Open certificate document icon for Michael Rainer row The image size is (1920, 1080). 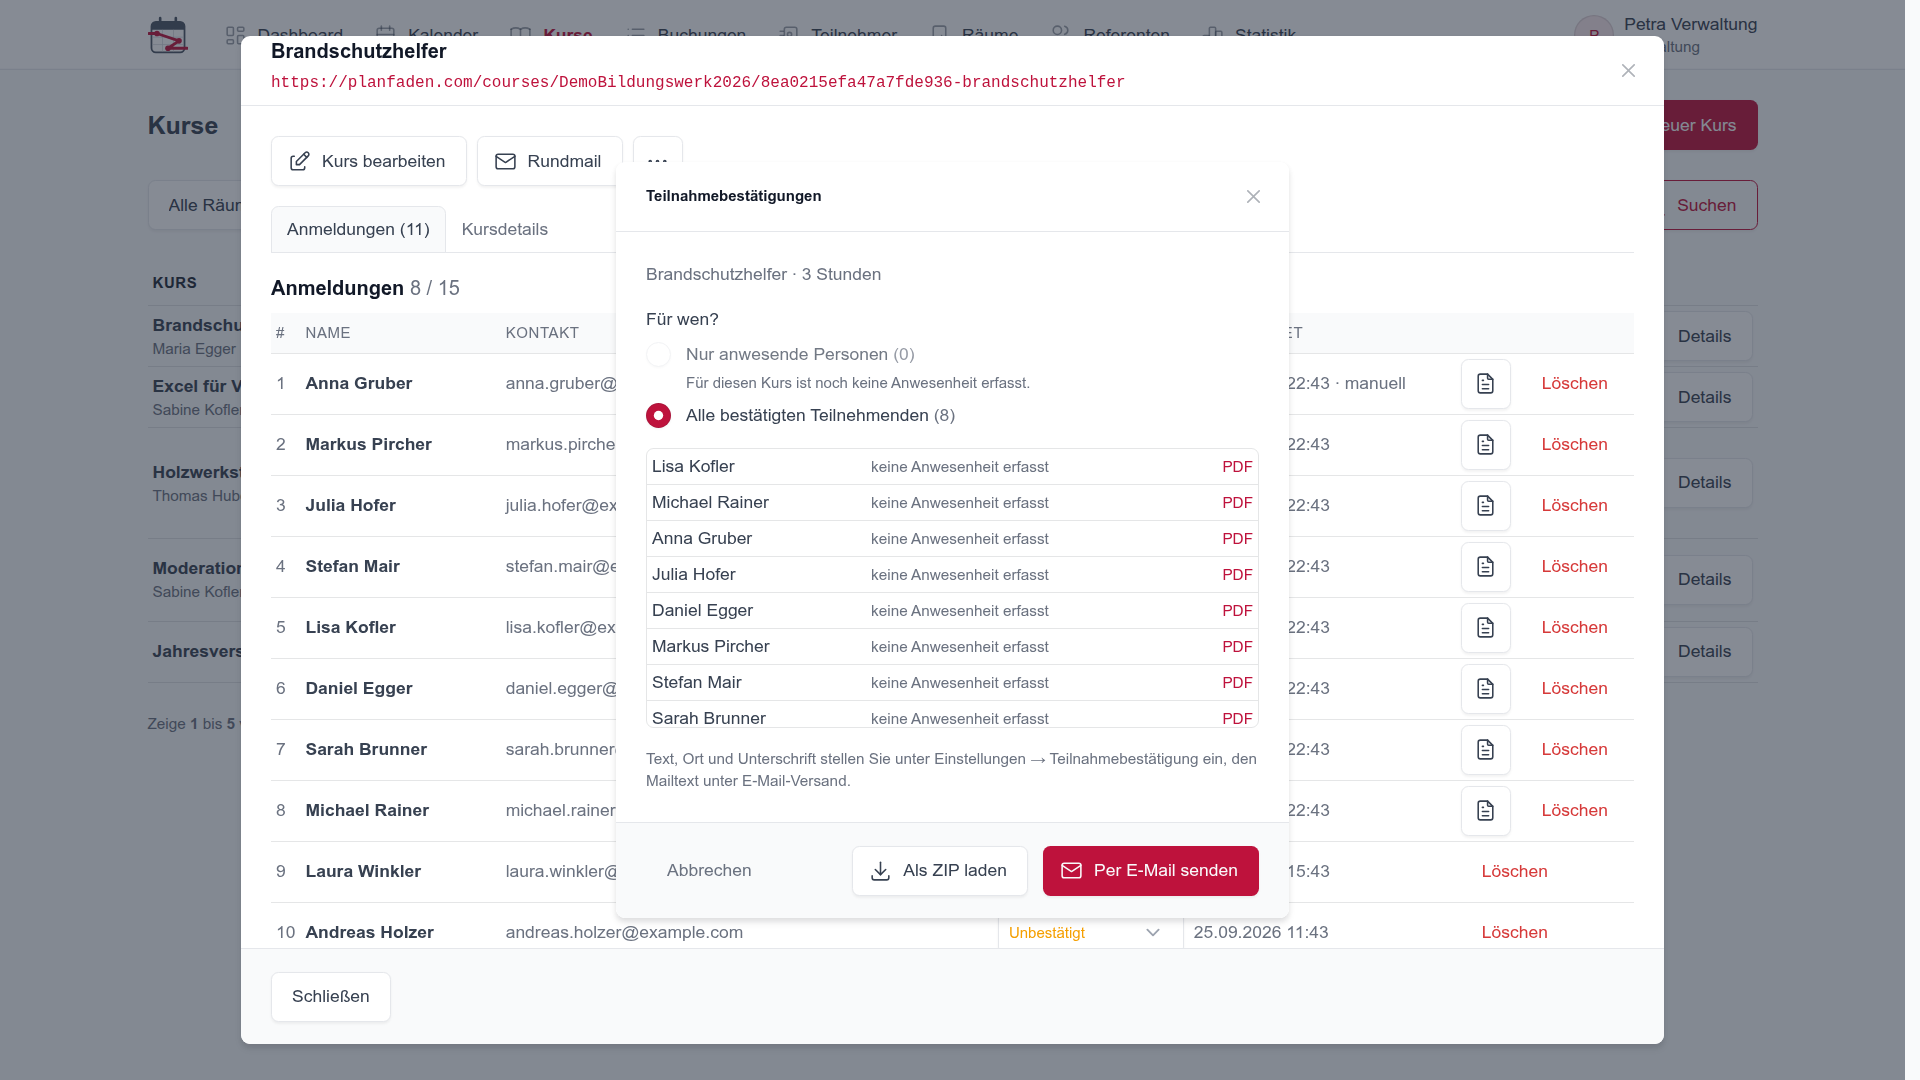1485,811
